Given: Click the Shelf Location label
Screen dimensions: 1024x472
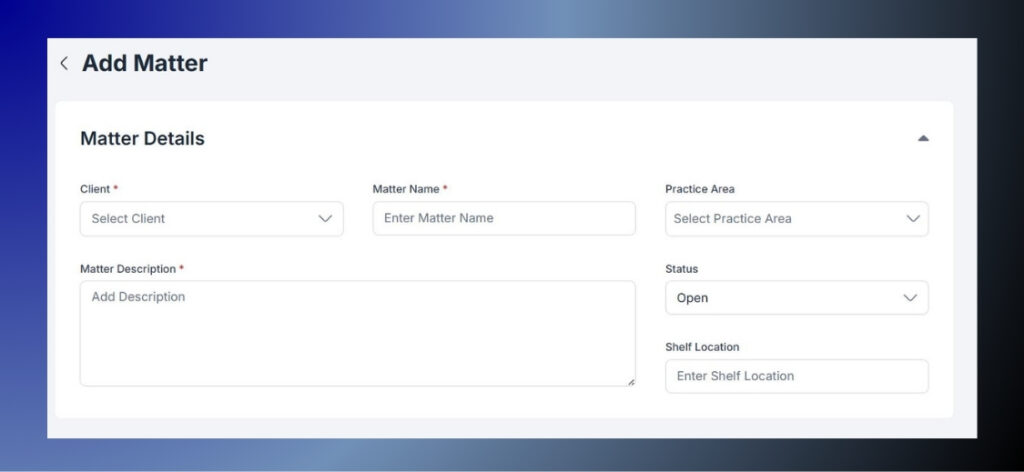Looking at the screenshot, I should pyautogui.click(x=702, y=347).
